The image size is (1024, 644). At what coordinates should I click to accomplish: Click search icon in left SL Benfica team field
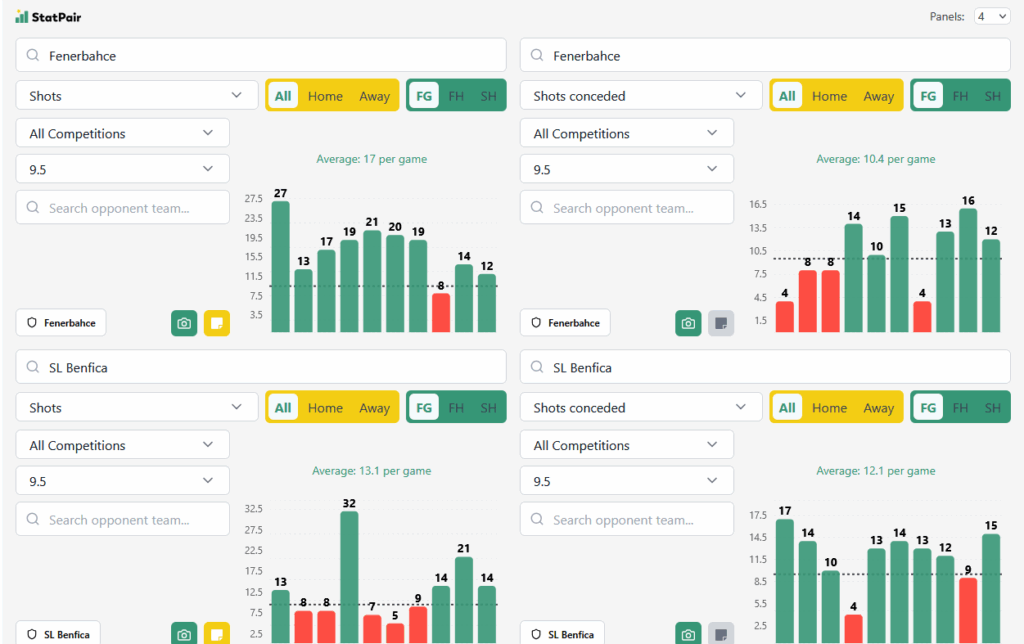pyautogui.click(x=33, y=367)
